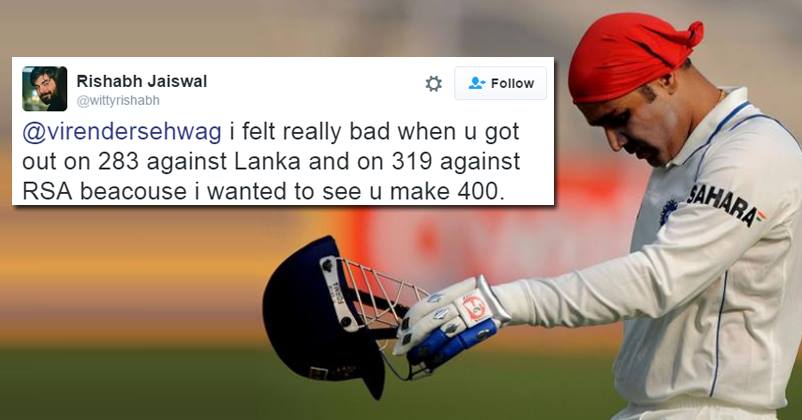The width and height of the screenshot is (802, 420).
Task: Click the word Lanka in the tweet
Action: 267,162
